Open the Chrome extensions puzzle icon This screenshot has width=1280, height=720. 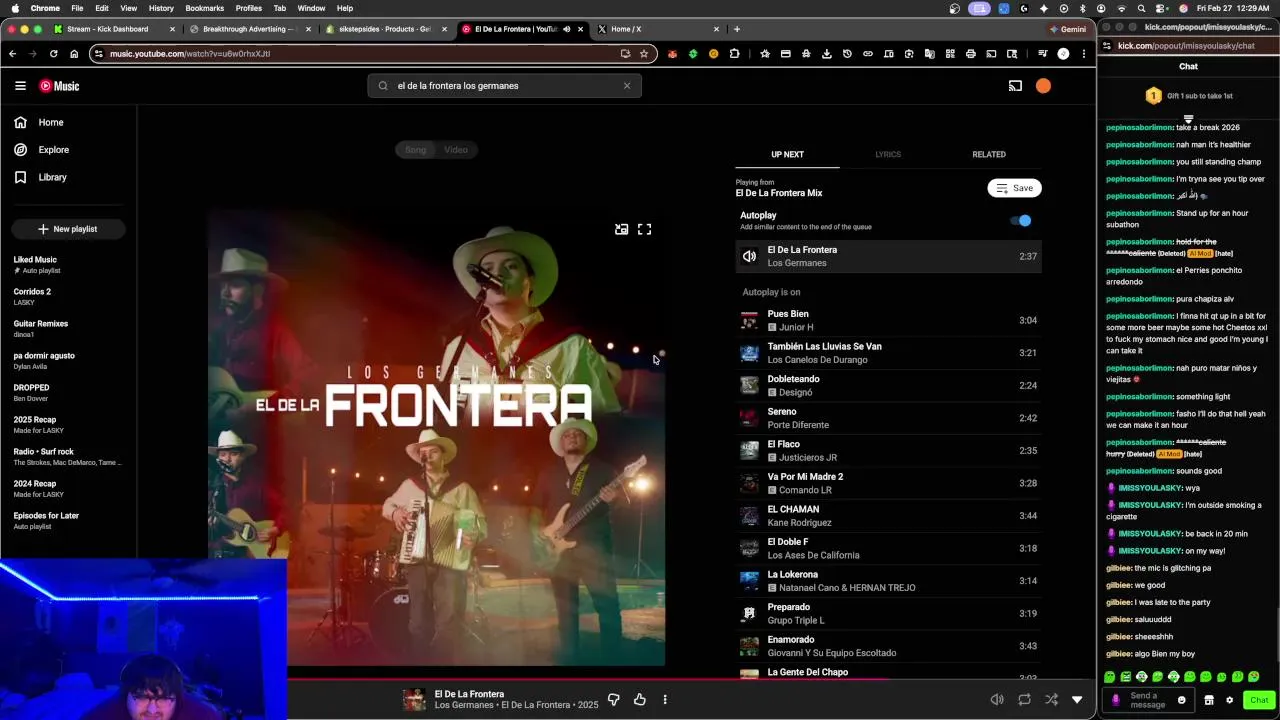[735, 54]
